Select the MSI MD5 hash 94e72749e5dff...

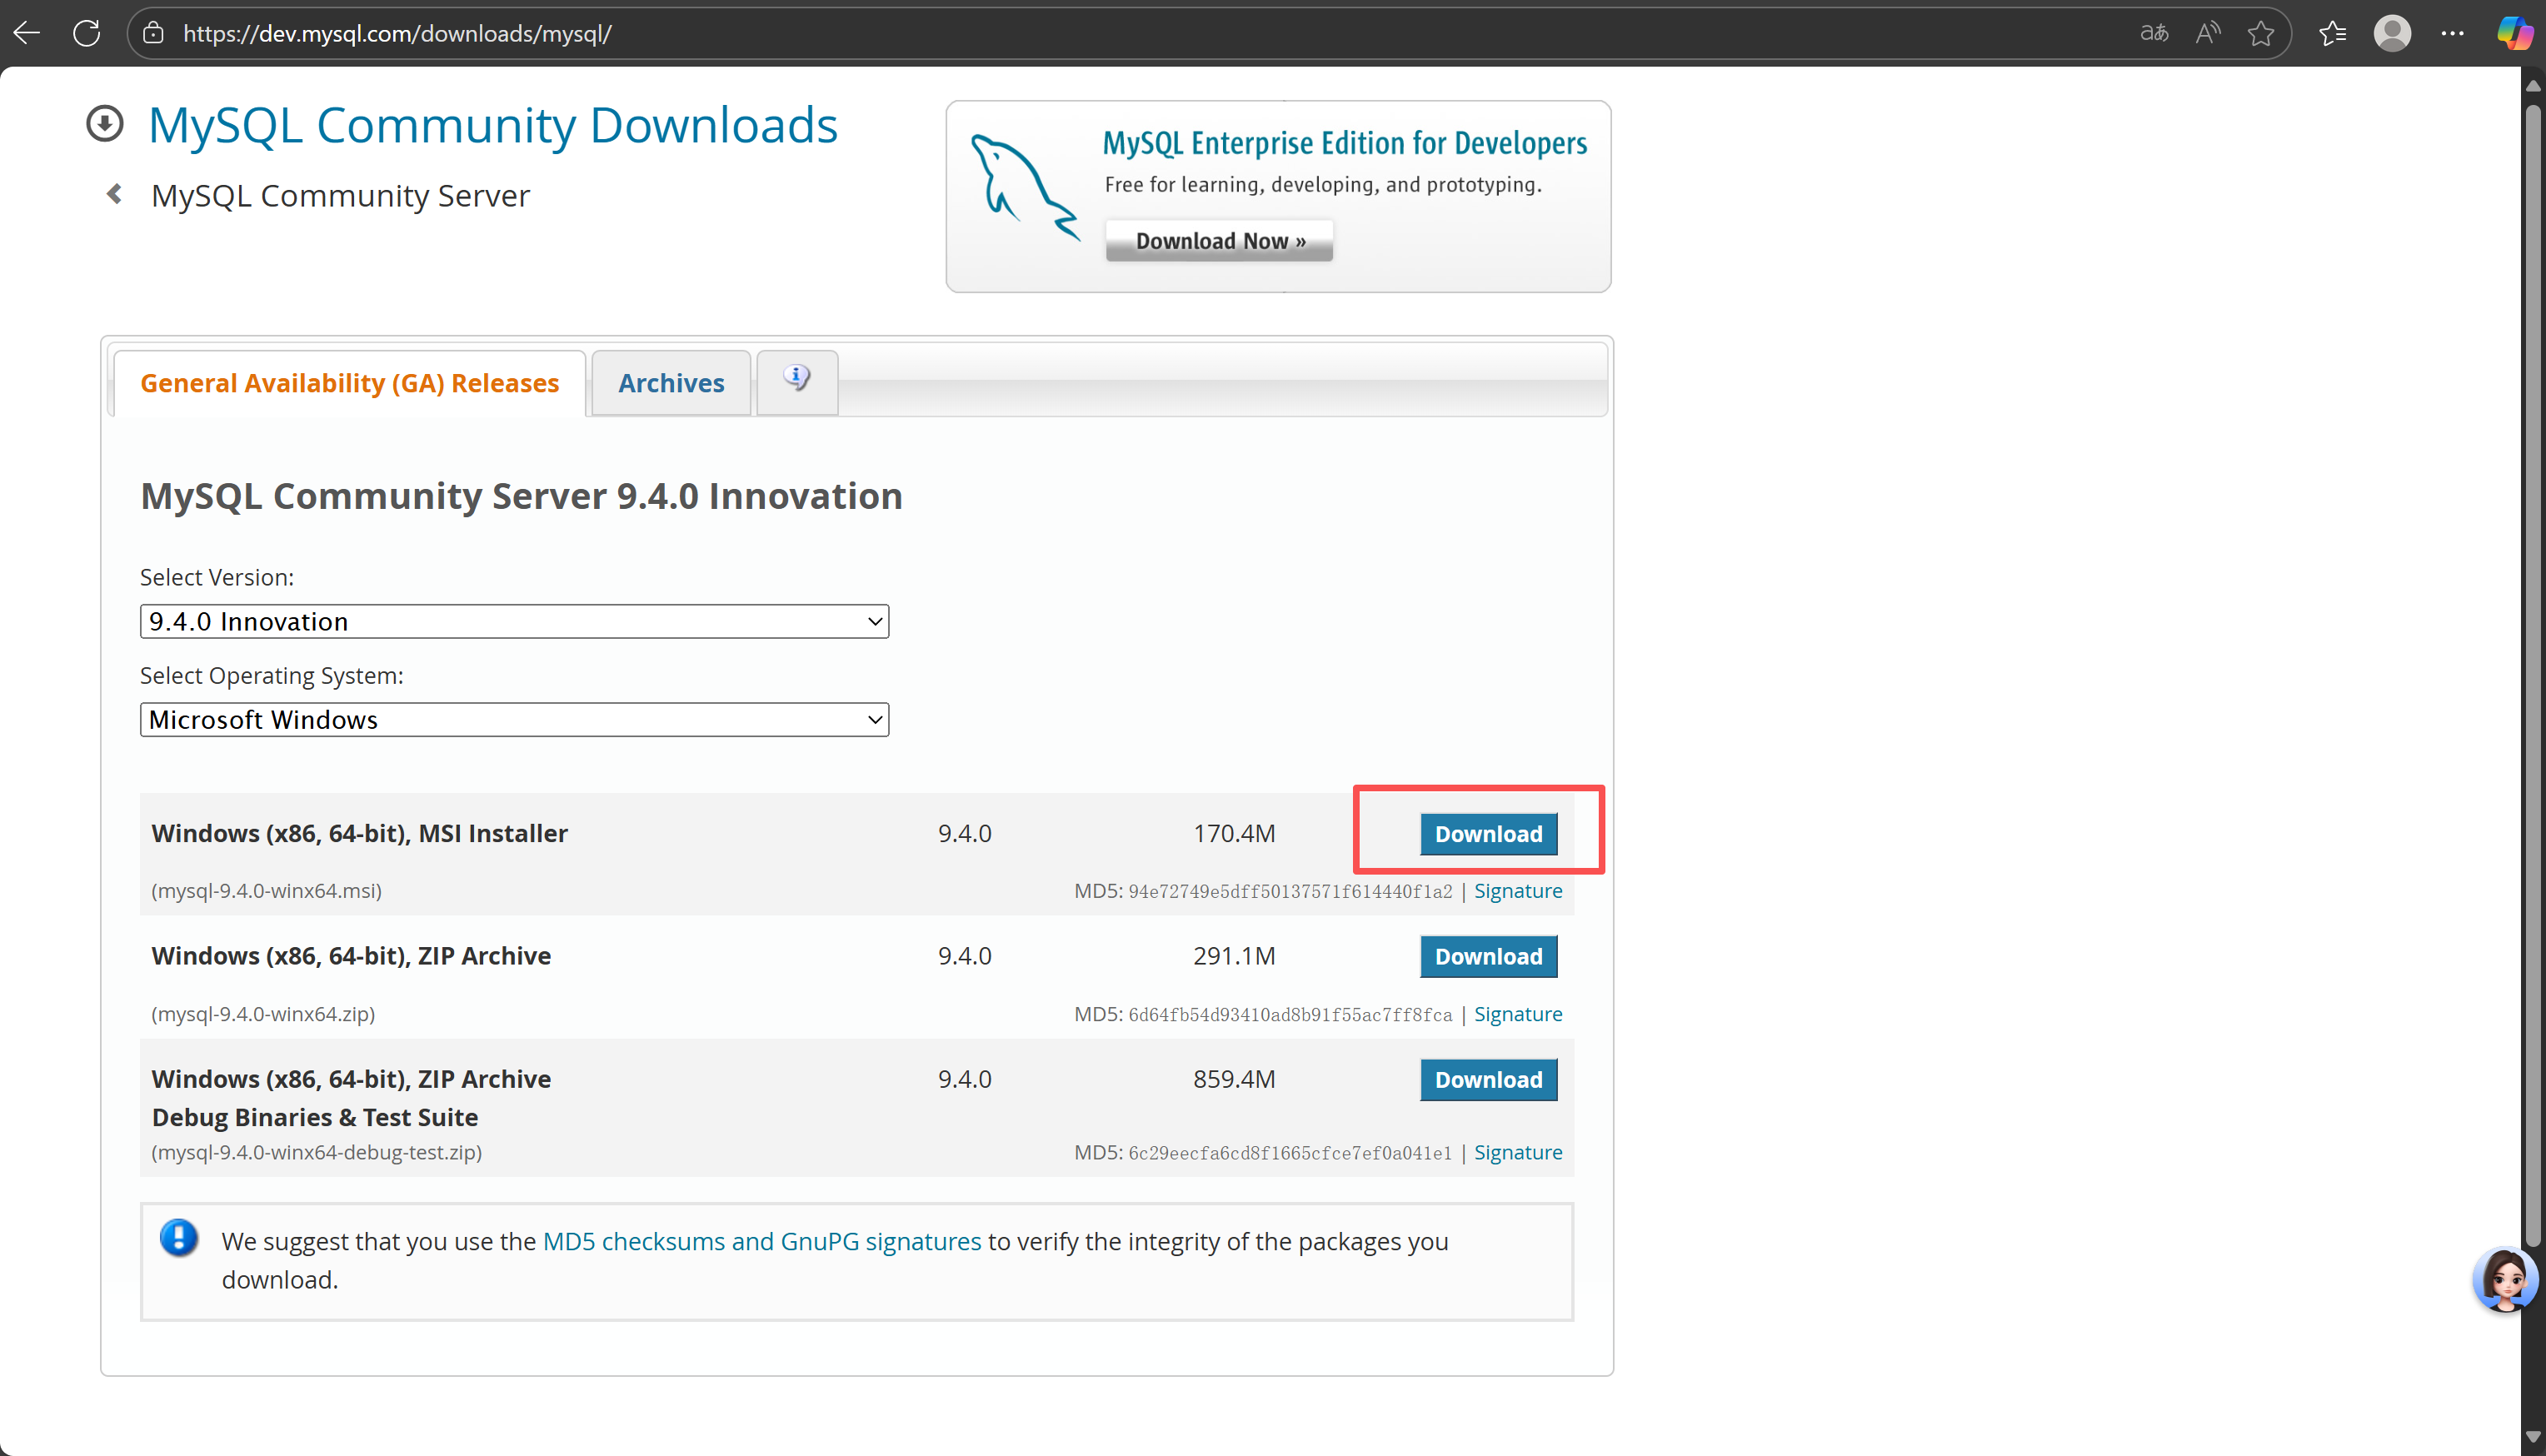1289,891
